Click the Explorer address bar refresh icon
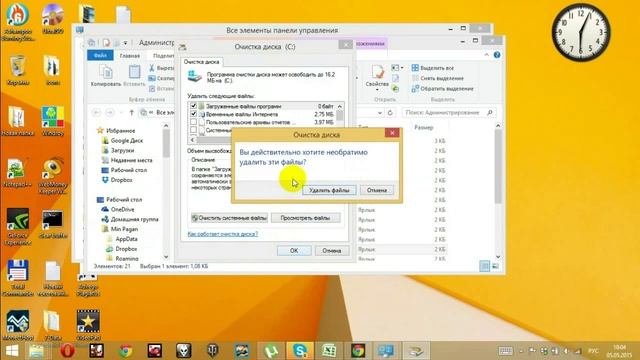The height and width of the screenshot is (360, 640). point(390,113)
